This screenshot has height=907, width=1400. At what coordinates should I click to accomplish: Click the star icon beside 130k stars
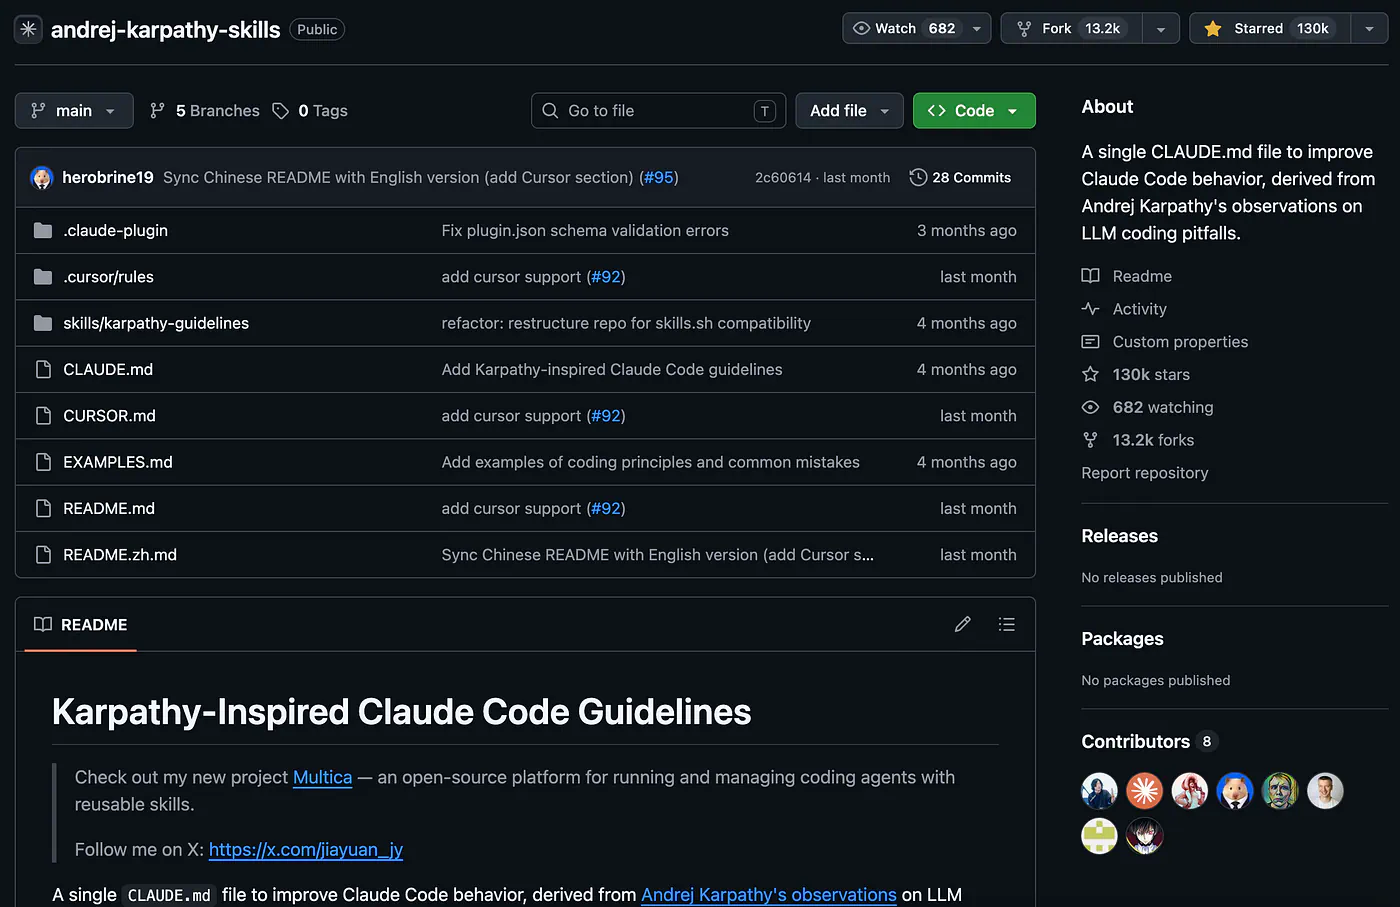[1090, 374]
